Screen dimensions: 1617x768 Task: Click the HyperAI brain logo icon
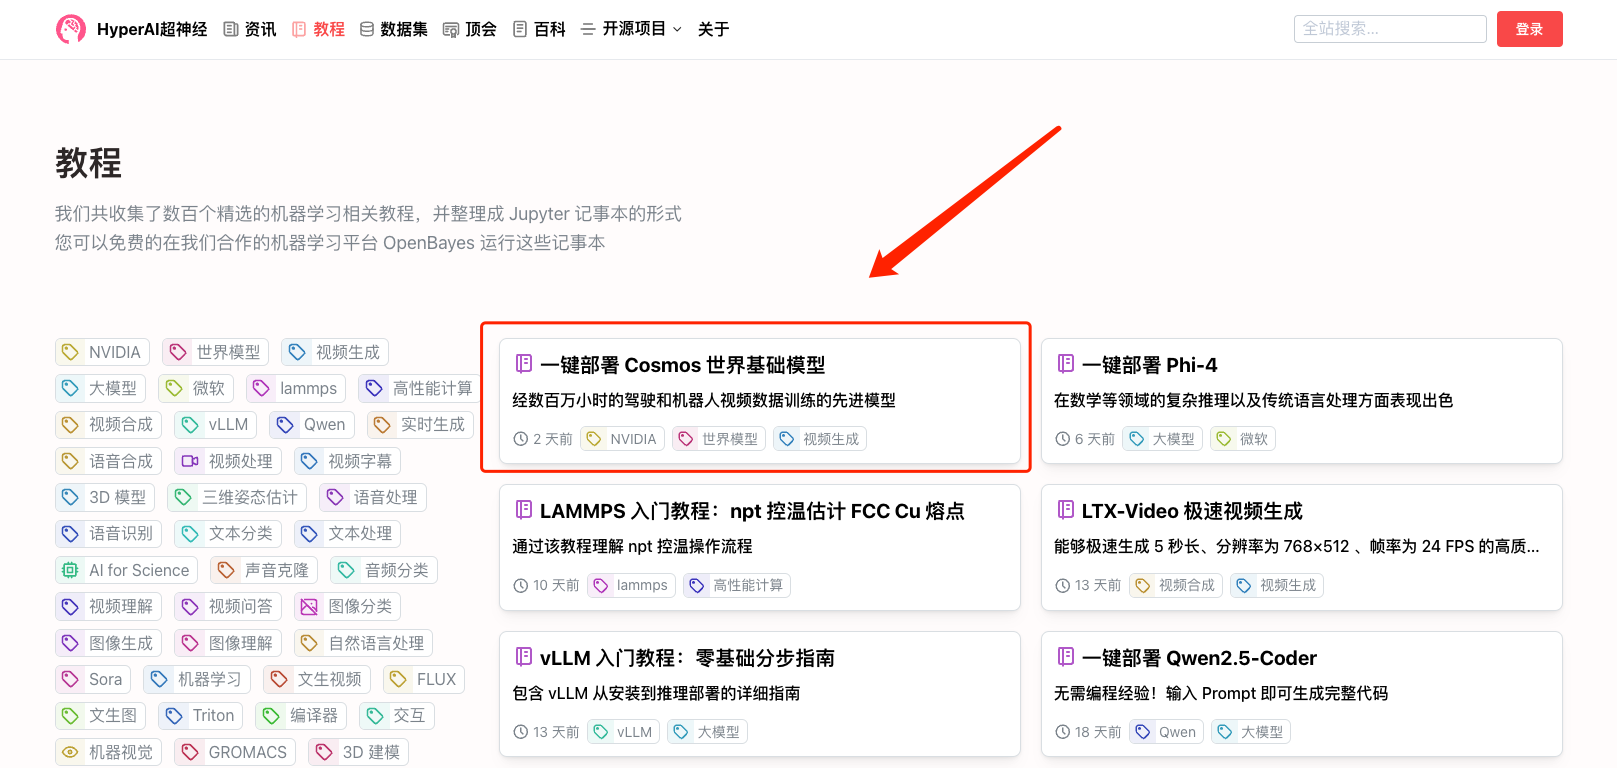pyautogui.click(x=70, y=29)
